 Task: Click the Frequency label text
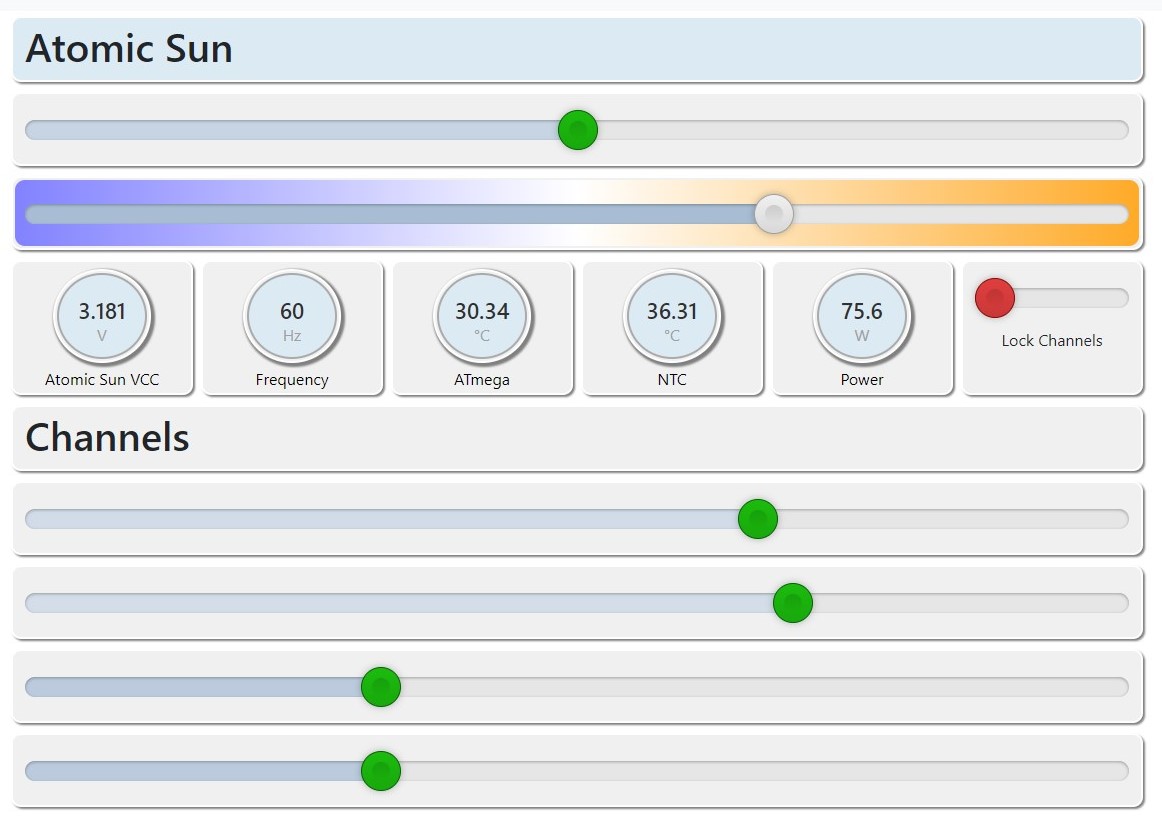[292, 380]
